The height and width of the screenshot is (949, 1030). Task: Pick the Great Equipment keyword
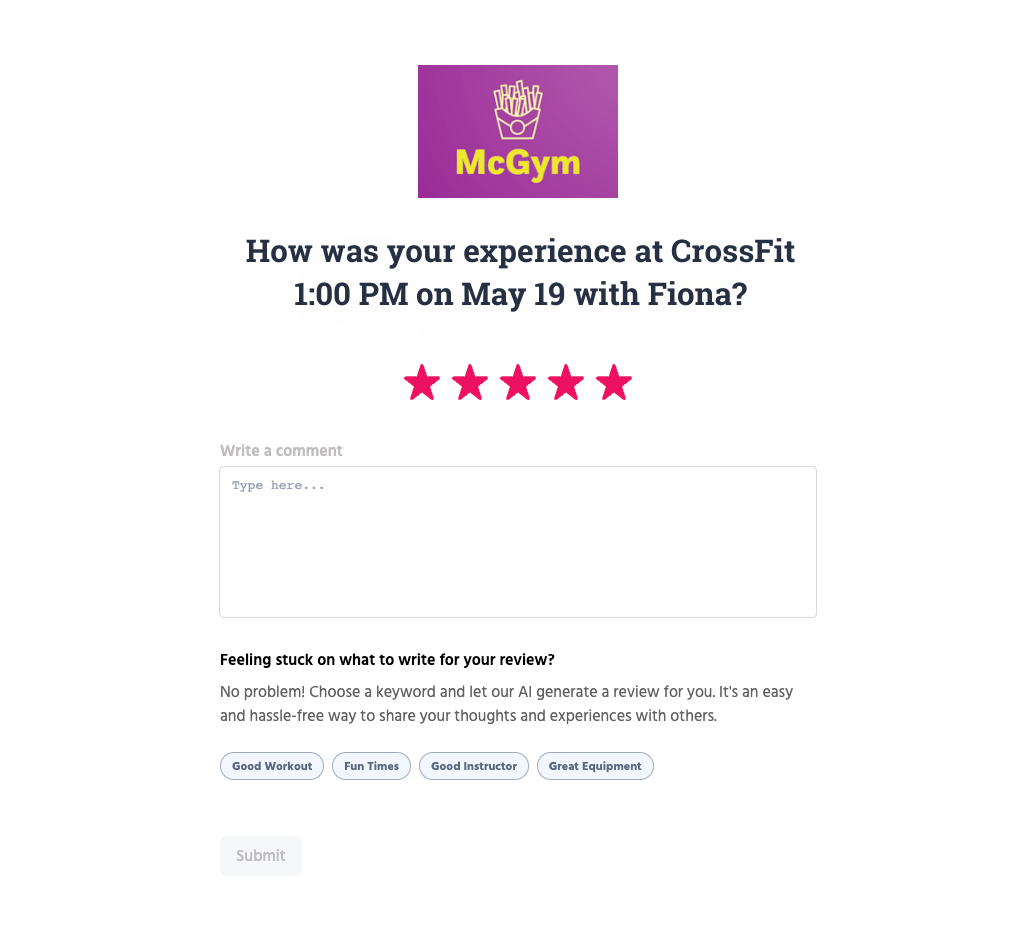pyautogui.click(x=595, y=765)
